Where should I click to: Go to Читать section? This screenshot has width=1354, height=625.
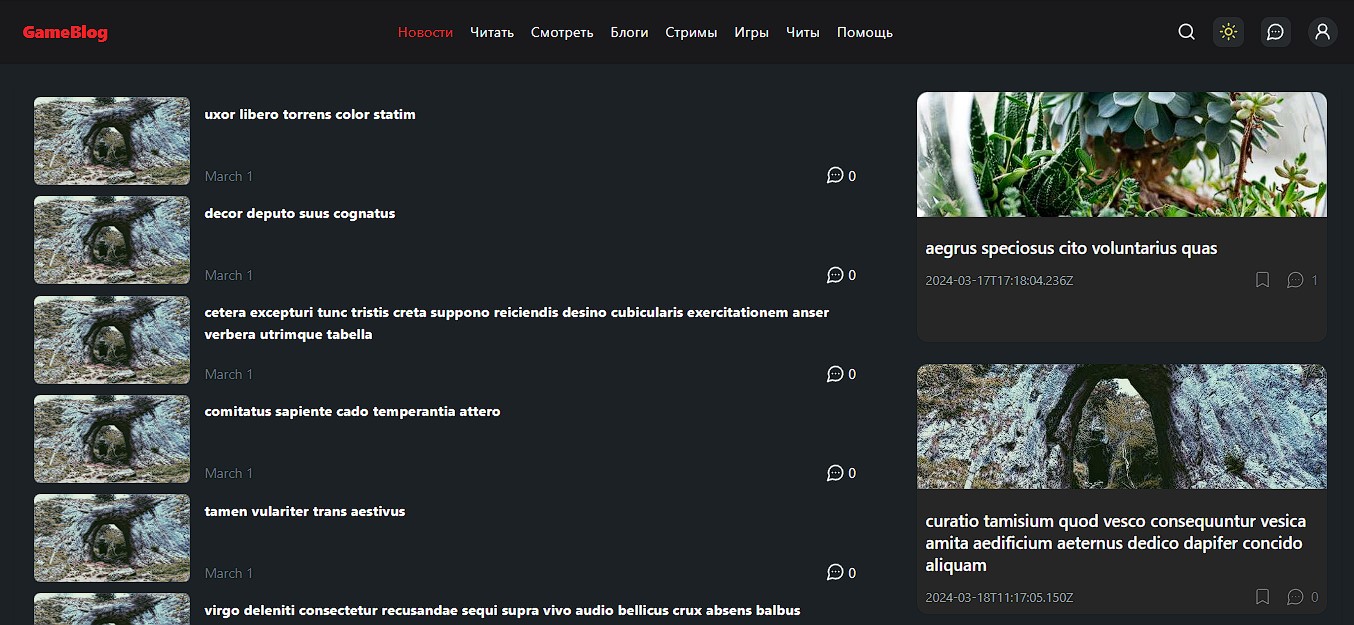point(492,32)
